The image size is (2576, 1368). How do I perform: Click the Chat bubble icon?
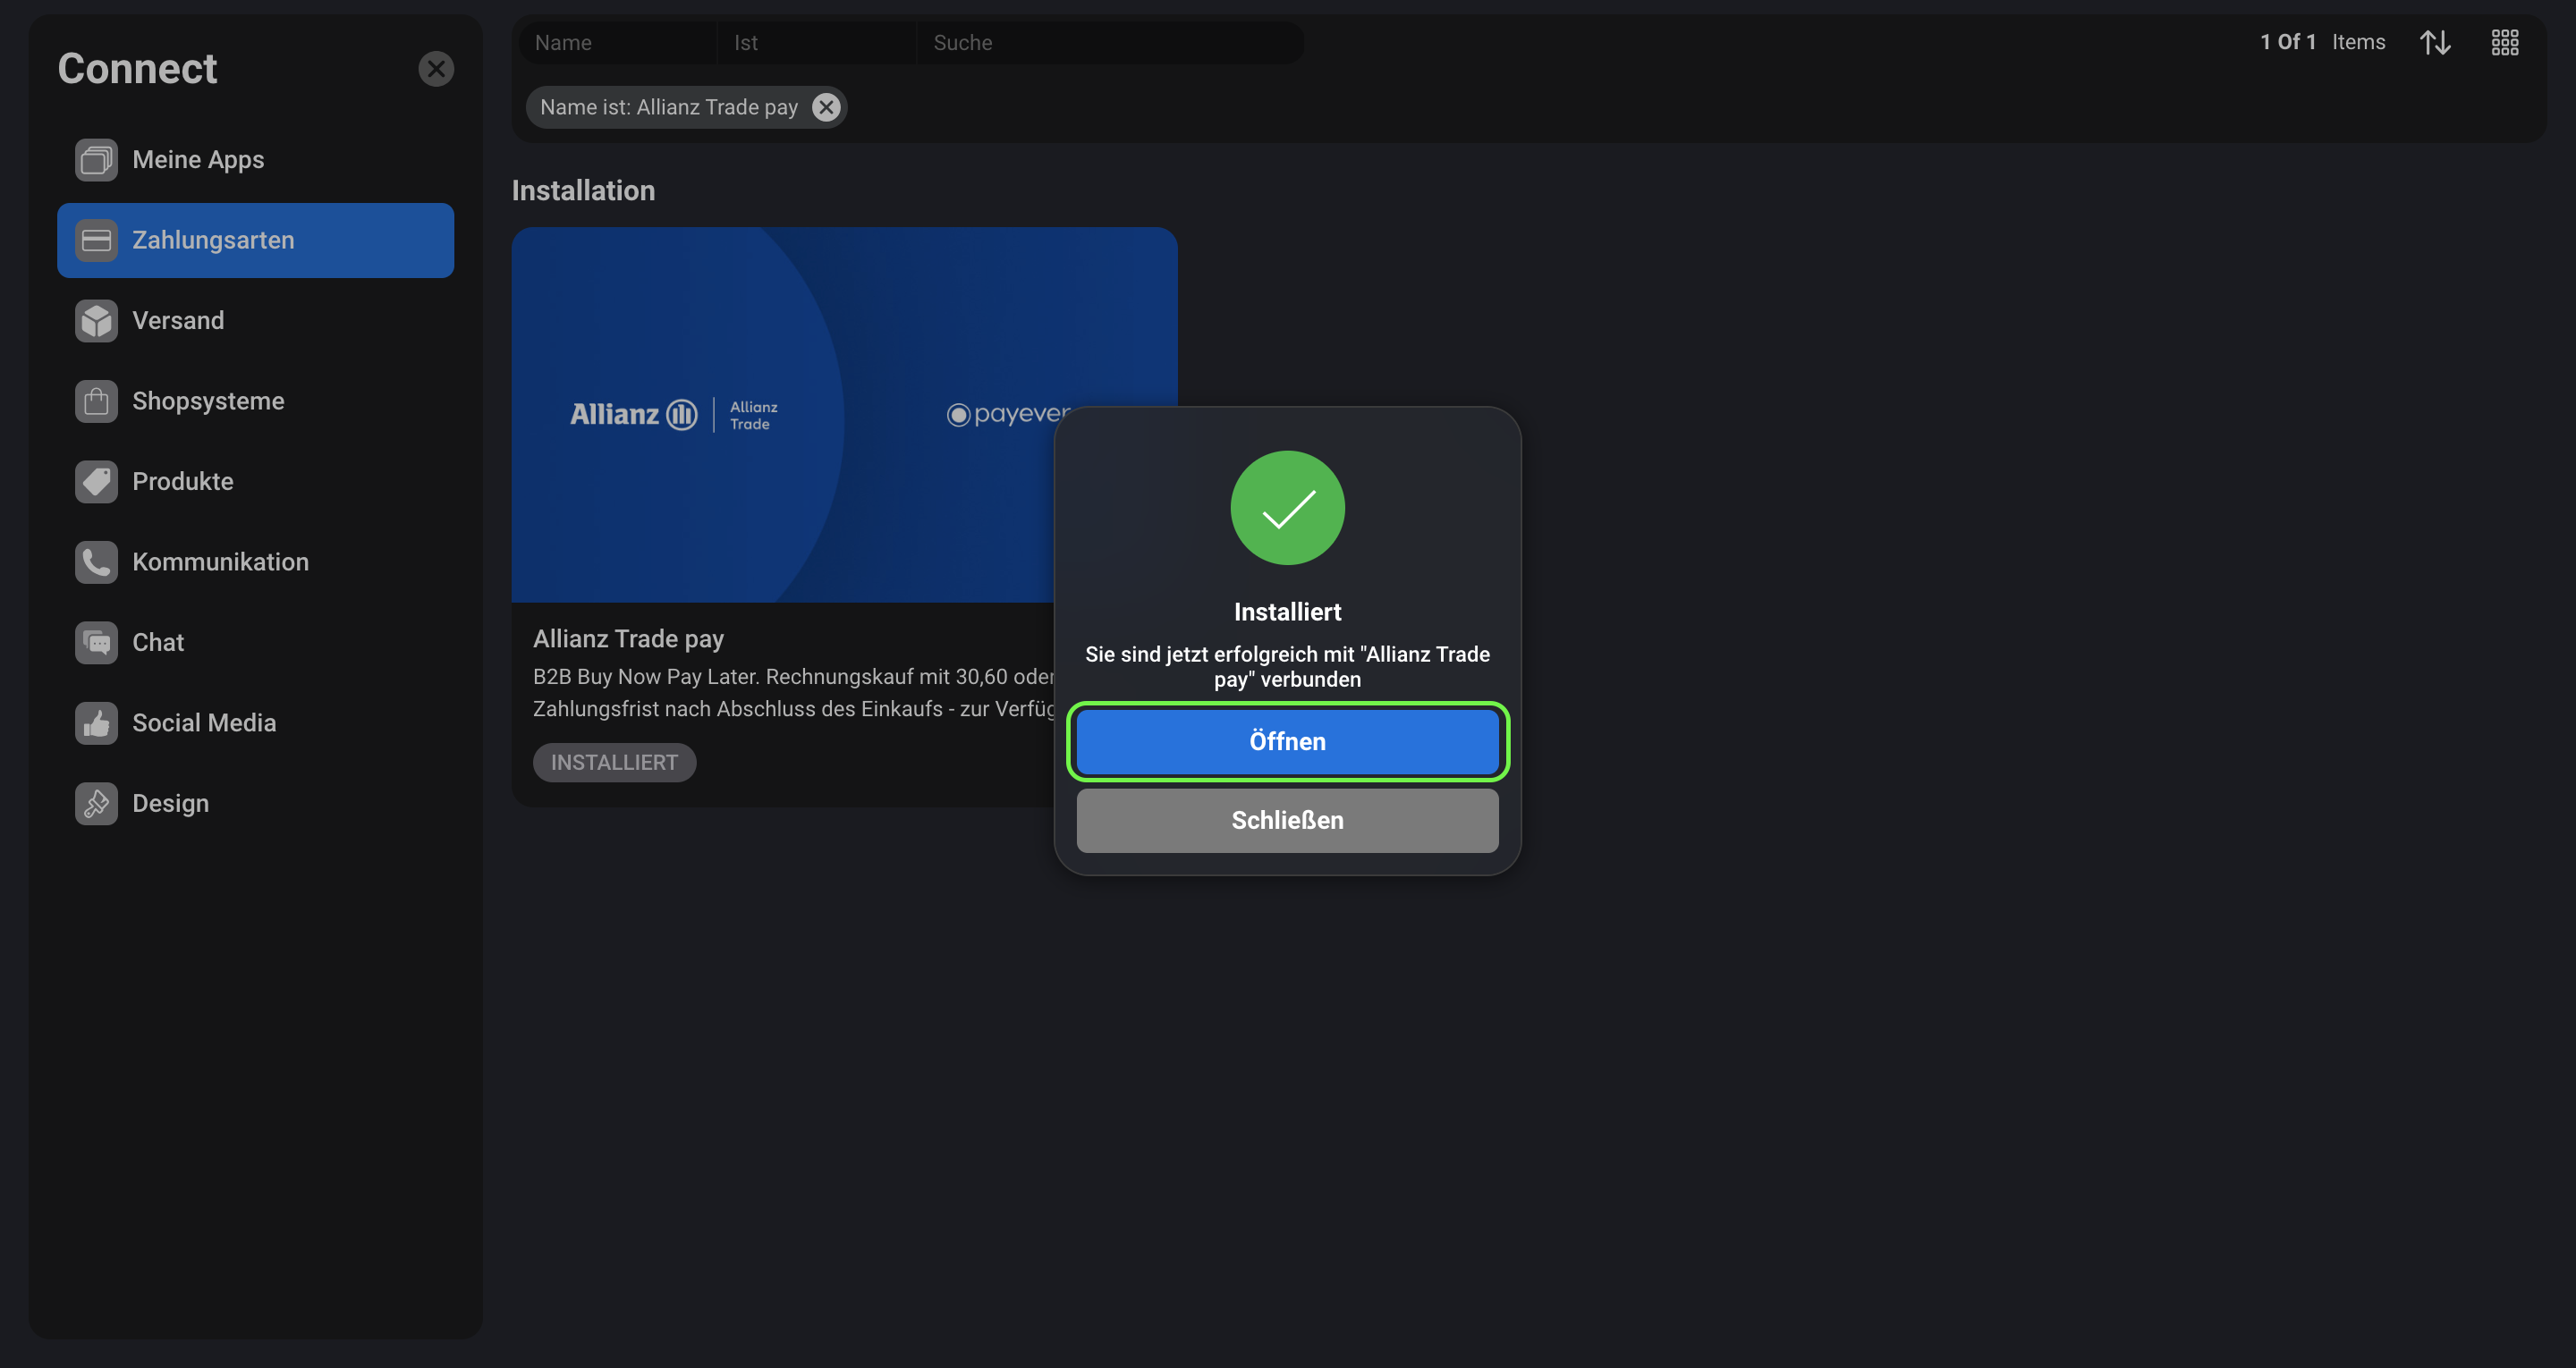pyautogui.click(x=96, y=642)
